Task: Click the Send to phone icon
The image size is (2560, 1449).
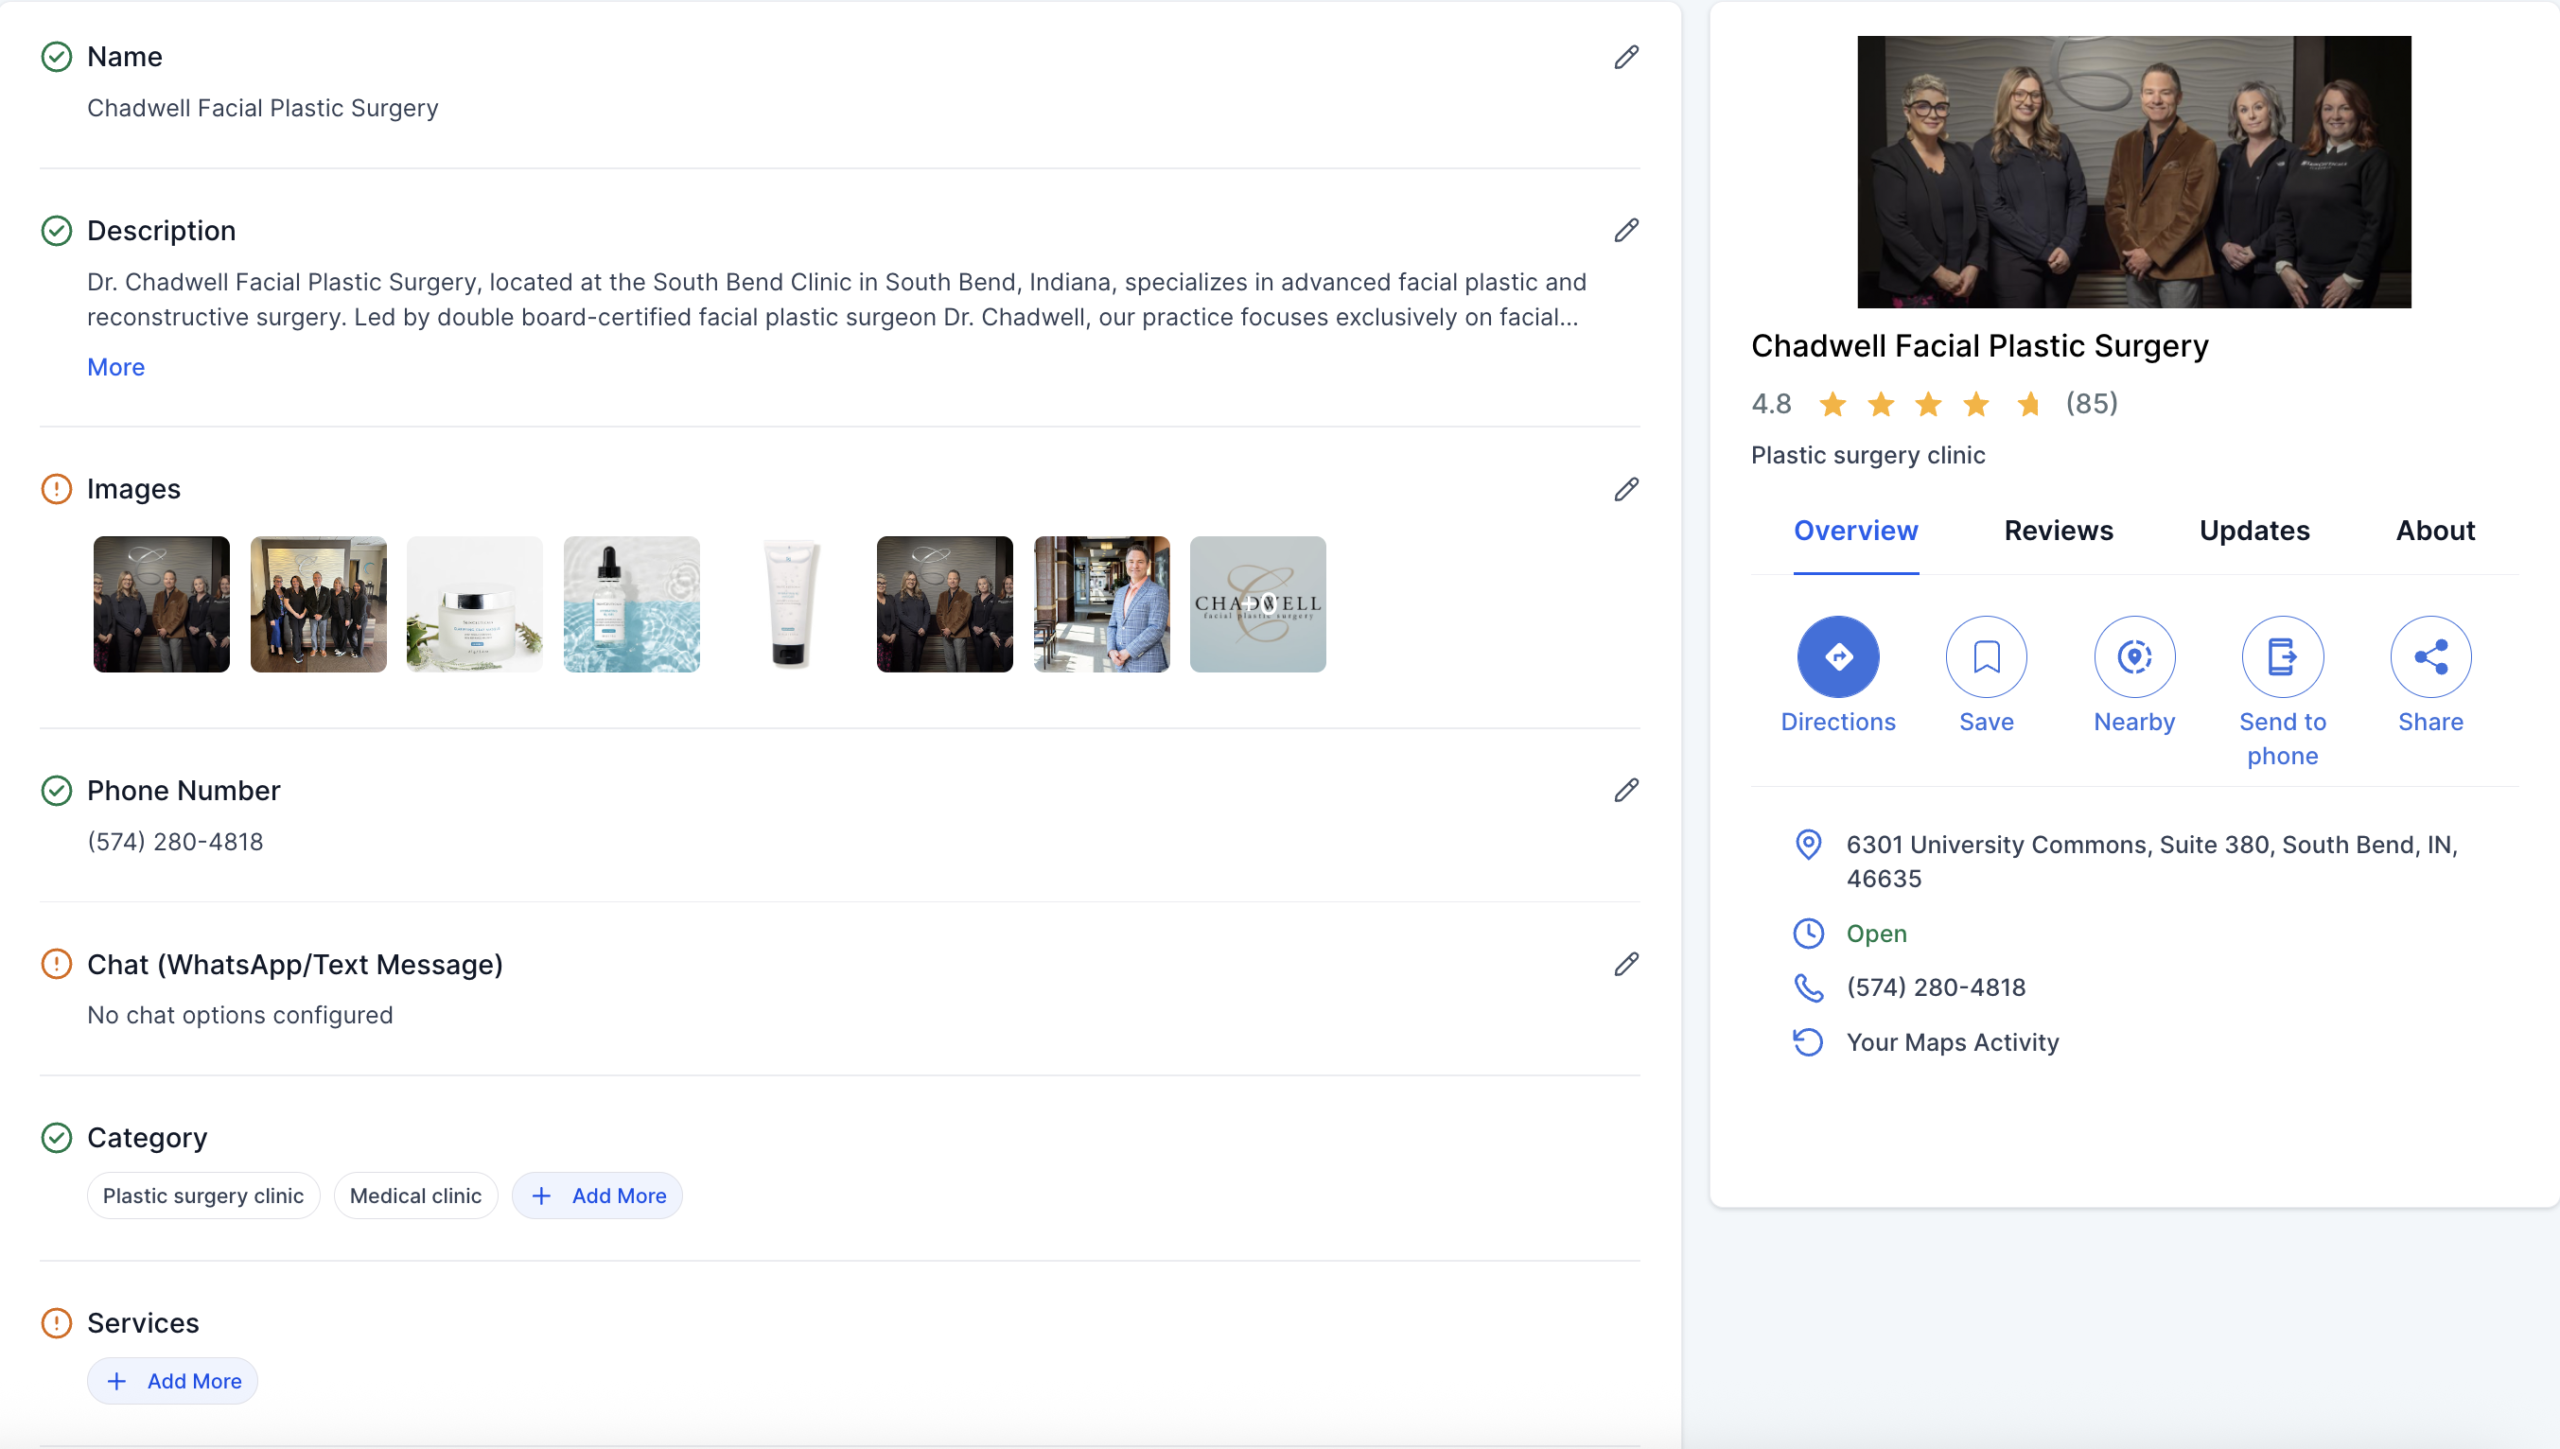Action: coord(2282,657)
